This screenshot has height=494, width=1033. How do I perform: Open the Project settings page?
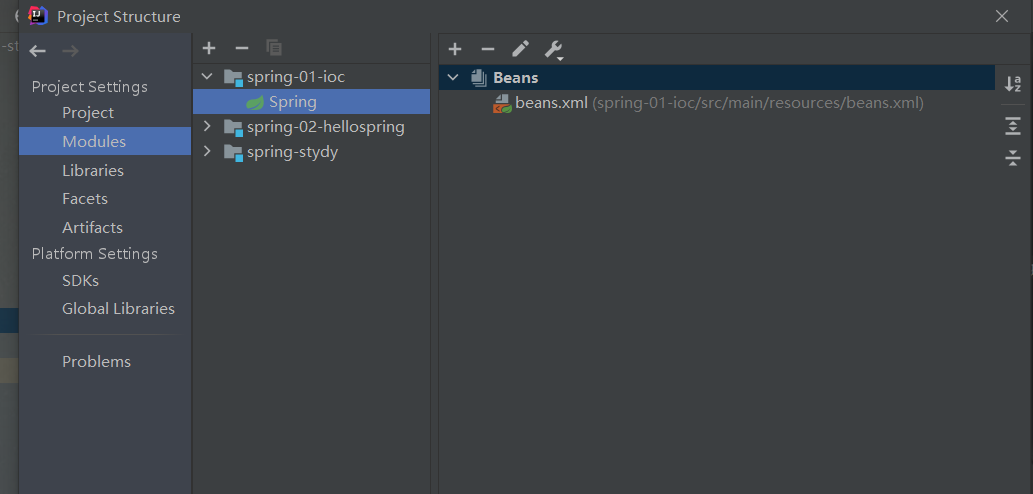pyautogui.click(x=88, y=113)
